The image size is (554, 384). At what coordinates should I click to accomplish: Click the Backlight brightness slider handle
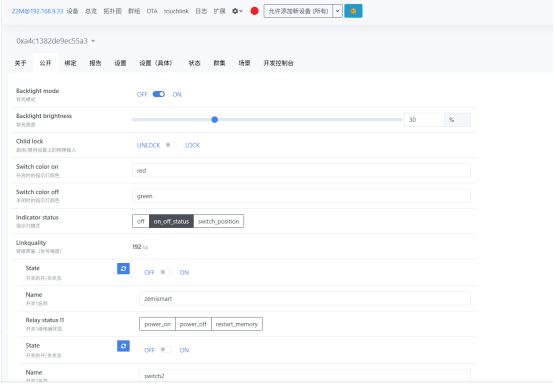tap(214, 120)
